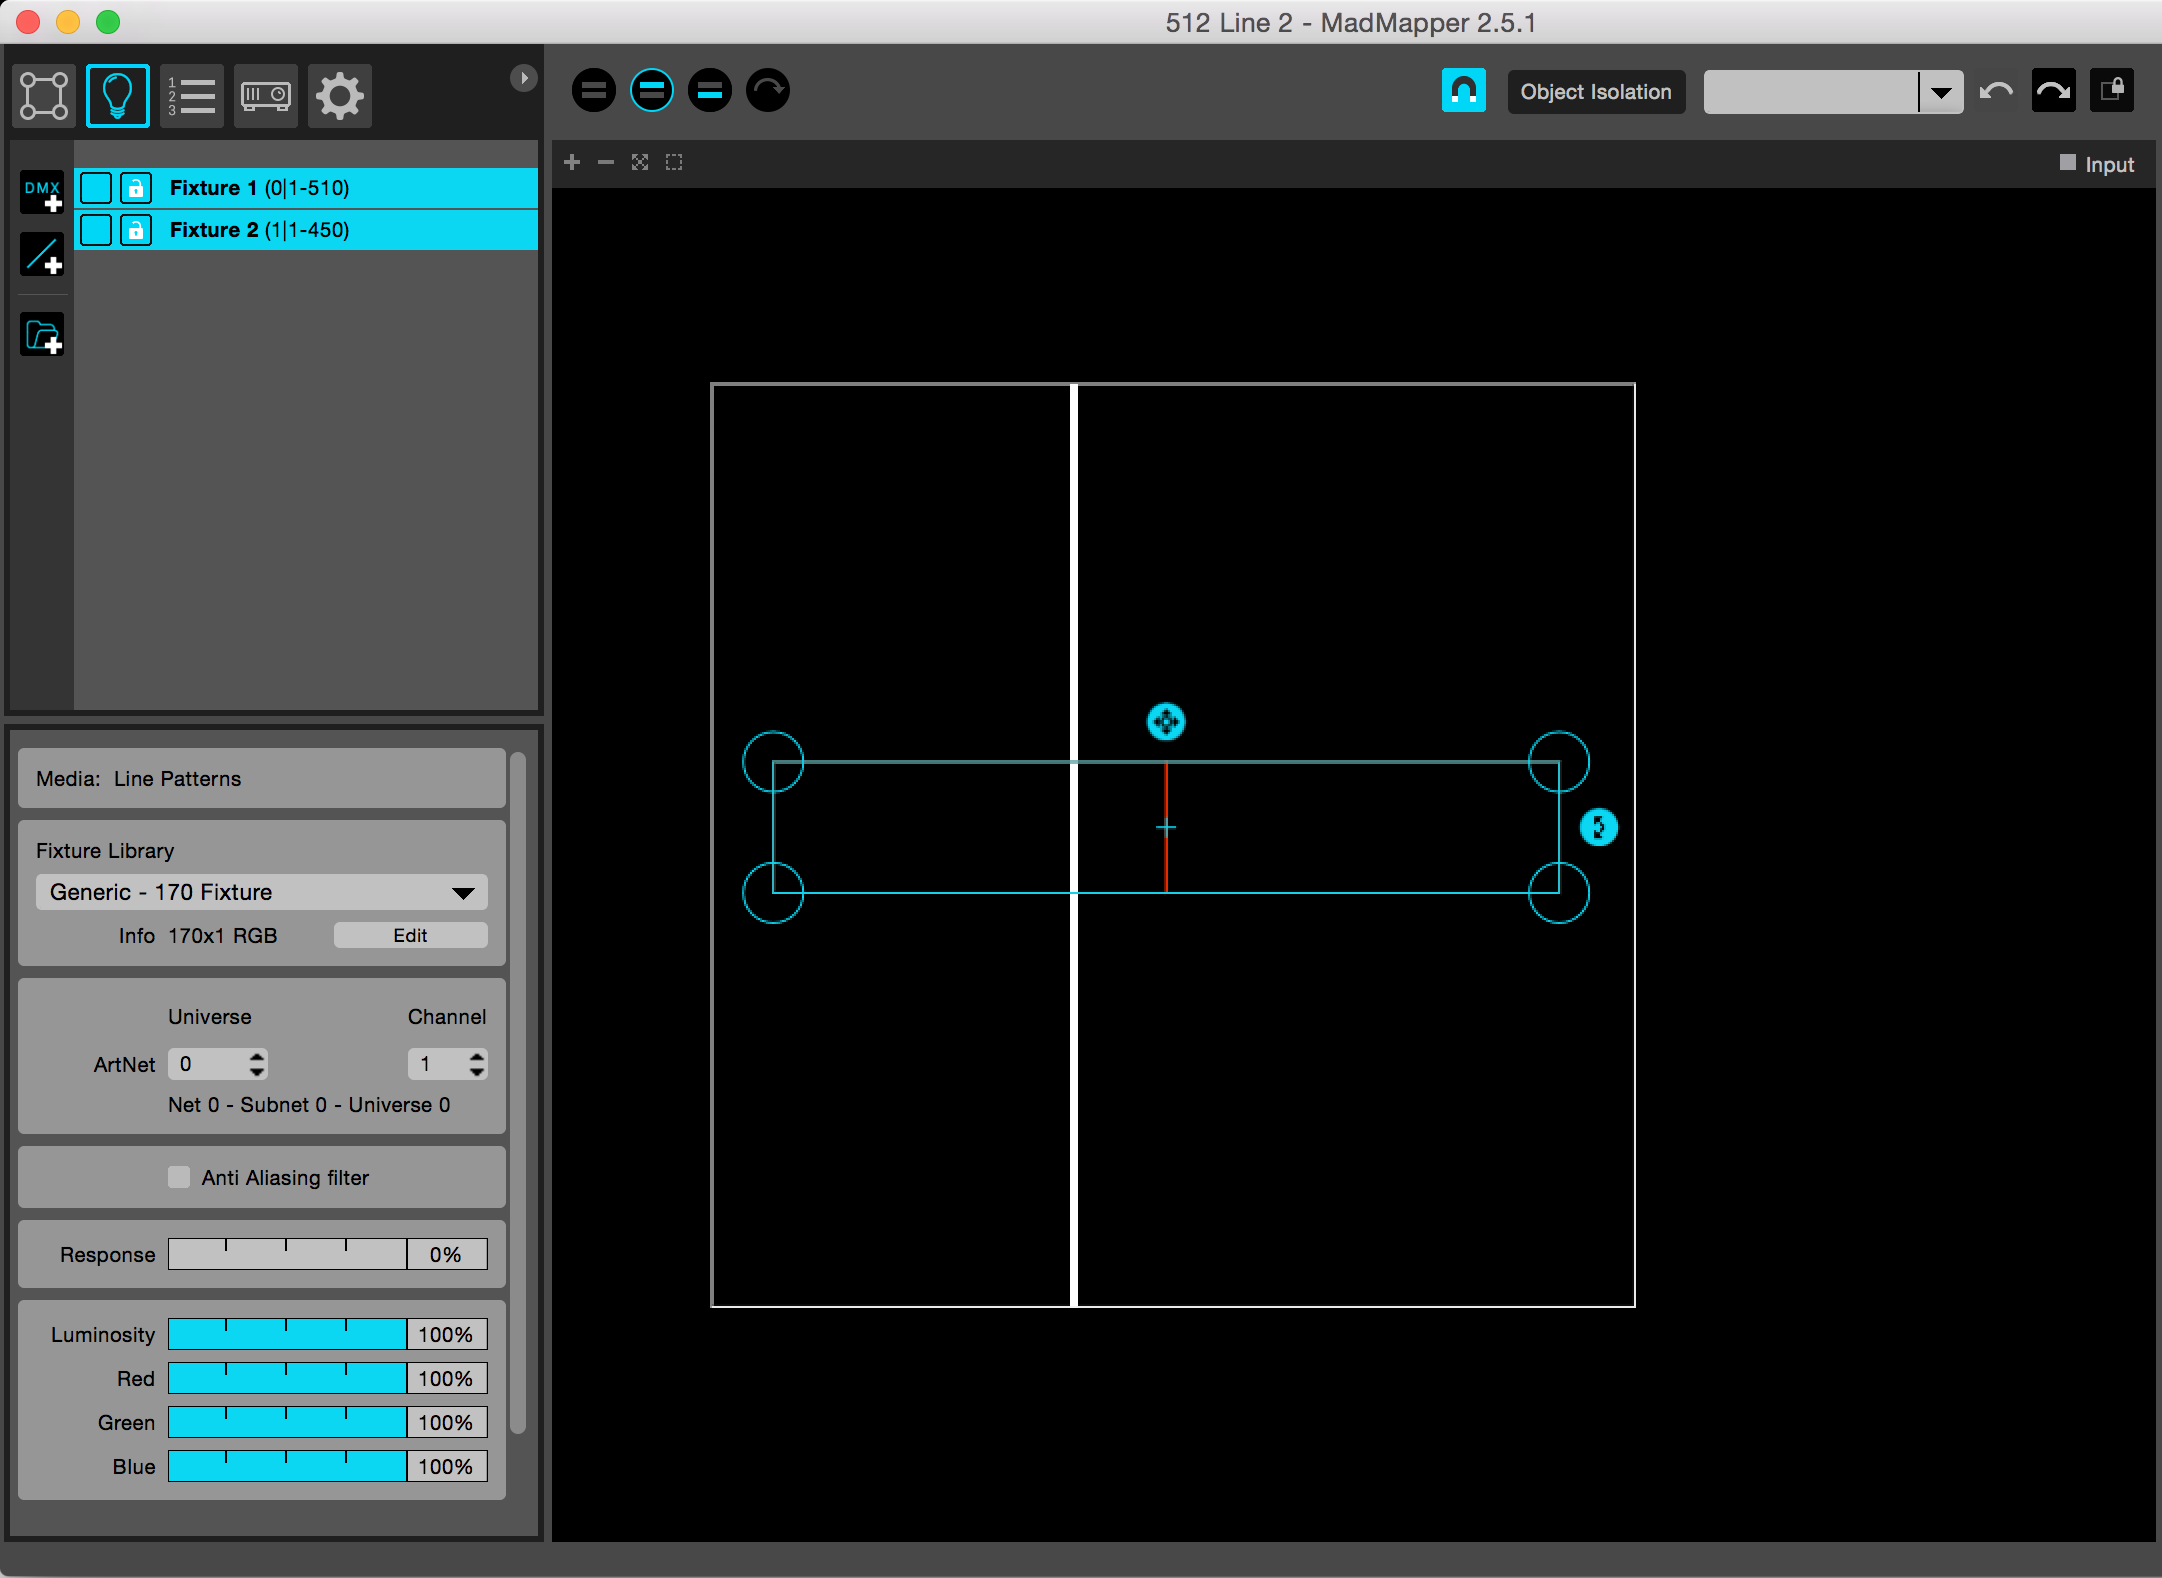The width and height of the screenshot is (2162, 1578).
Task: Click the Channel stepper arrows
Action: [x=478, y=1064]
